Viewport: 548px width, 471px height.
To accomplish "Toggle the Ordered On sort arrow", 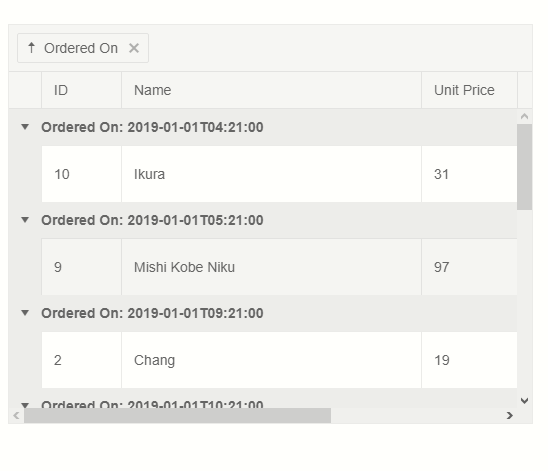I will pyautogui.click(x=31, y=48).
